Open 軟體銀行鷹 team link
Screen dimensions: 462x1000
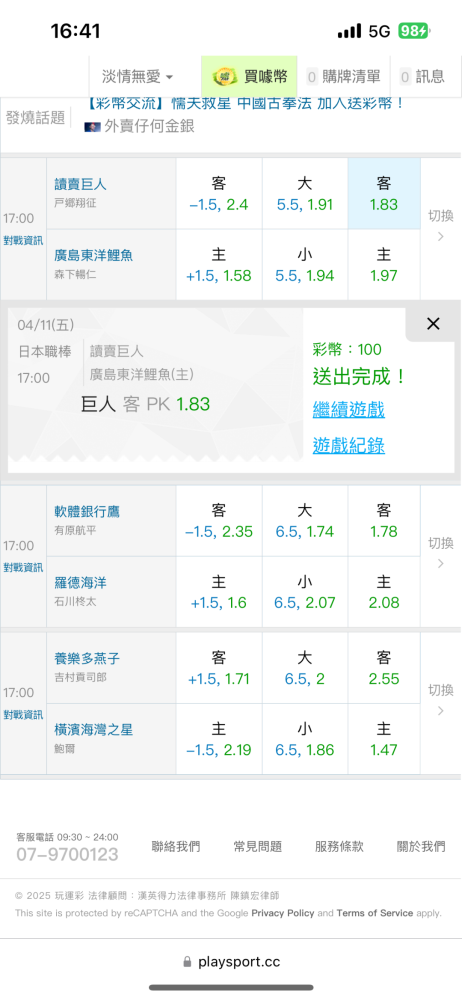point(87,511)
